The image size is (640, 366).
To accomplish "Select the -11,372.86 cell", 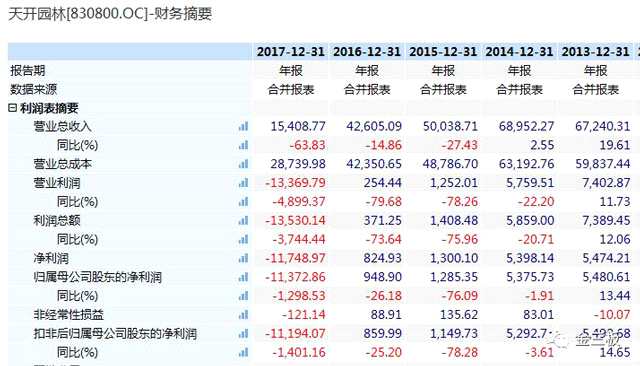I will click(x=296, y=277).
